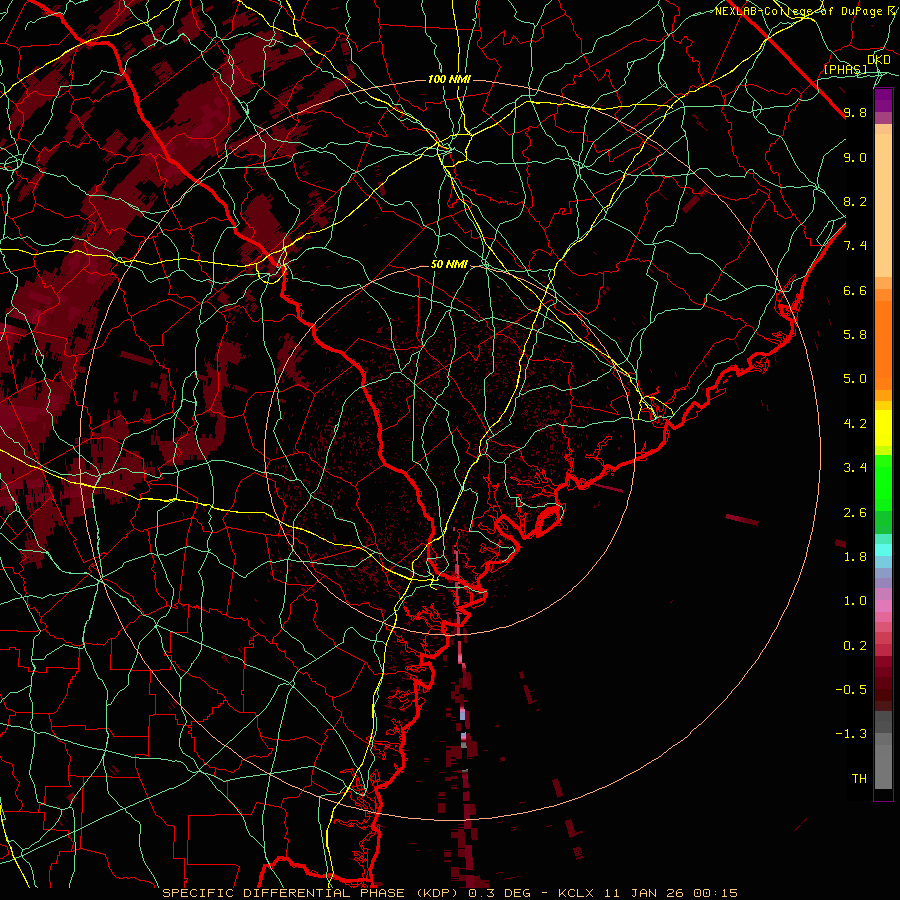Click the yellow color band on the scale
Screen dimensions: 900x900
click(x=883, y=428)
